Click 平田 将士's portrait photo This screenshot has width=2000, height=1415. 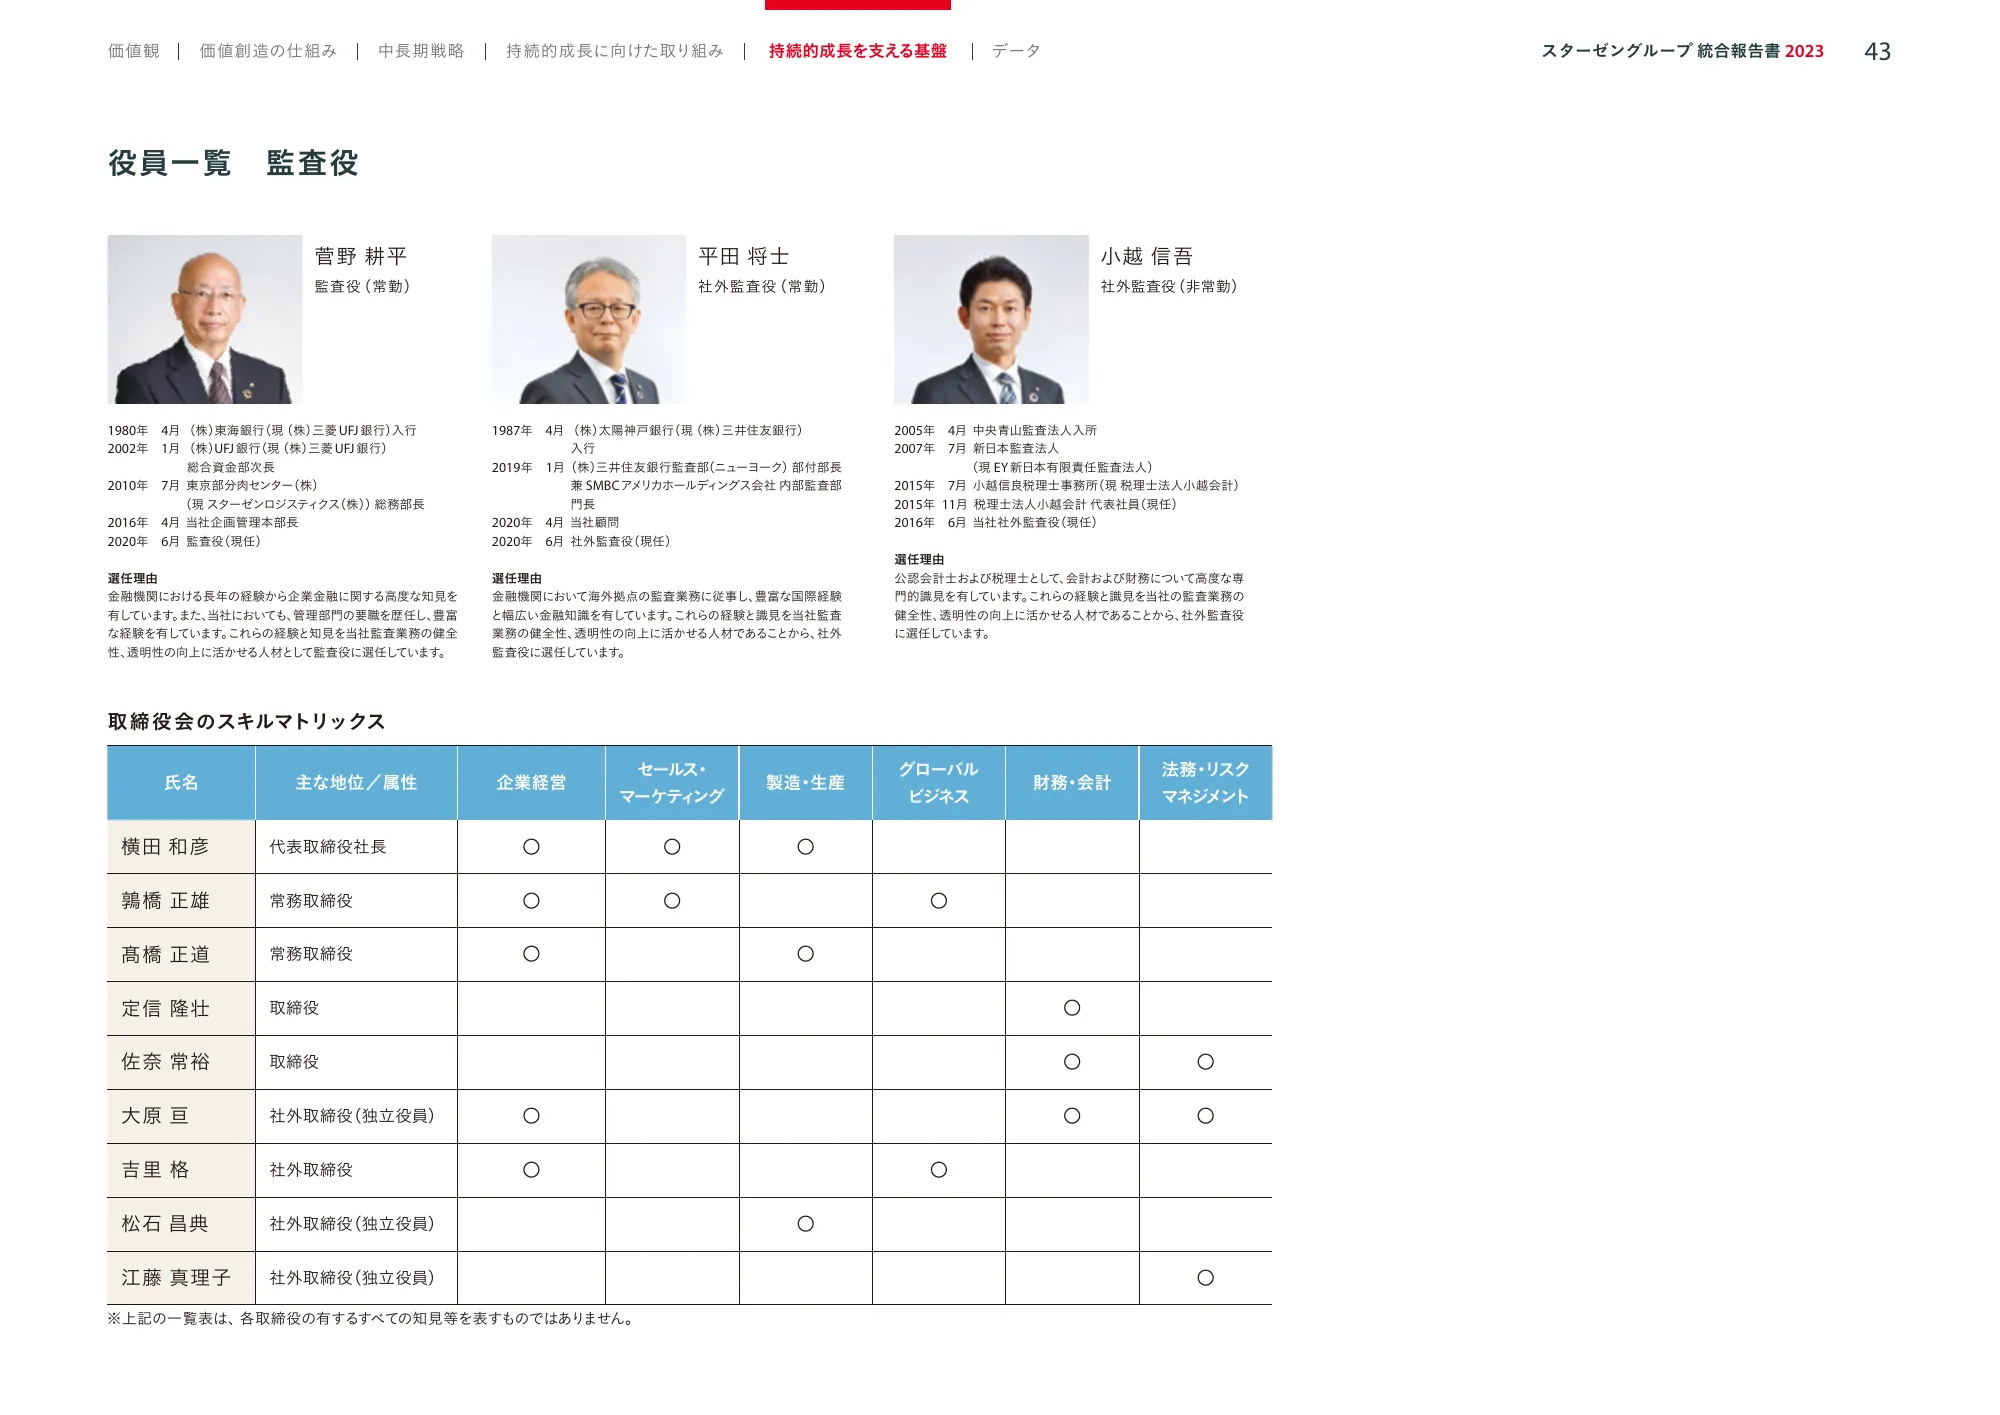588,318
